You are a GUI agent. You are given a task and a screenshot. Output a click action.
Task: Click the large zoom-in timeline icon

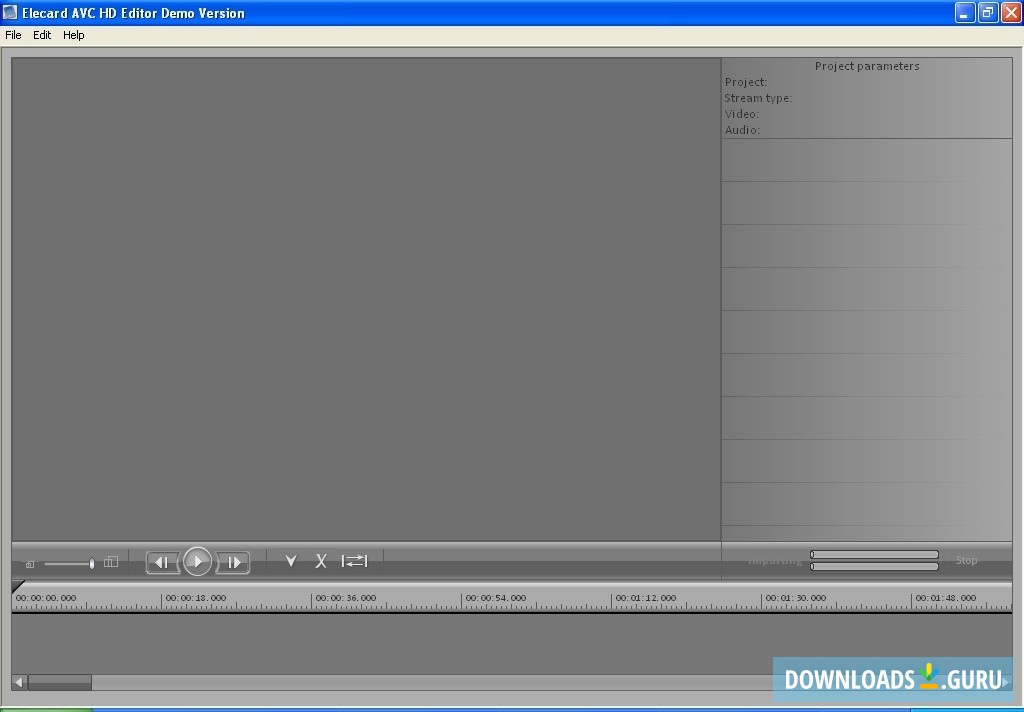(111, 562)
